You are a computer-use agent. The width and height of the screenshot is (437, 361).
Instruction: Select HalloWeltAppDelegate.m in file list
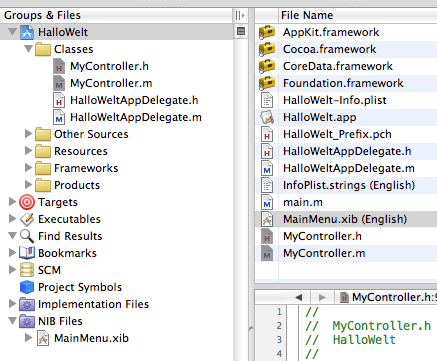(x=346, y=168)
